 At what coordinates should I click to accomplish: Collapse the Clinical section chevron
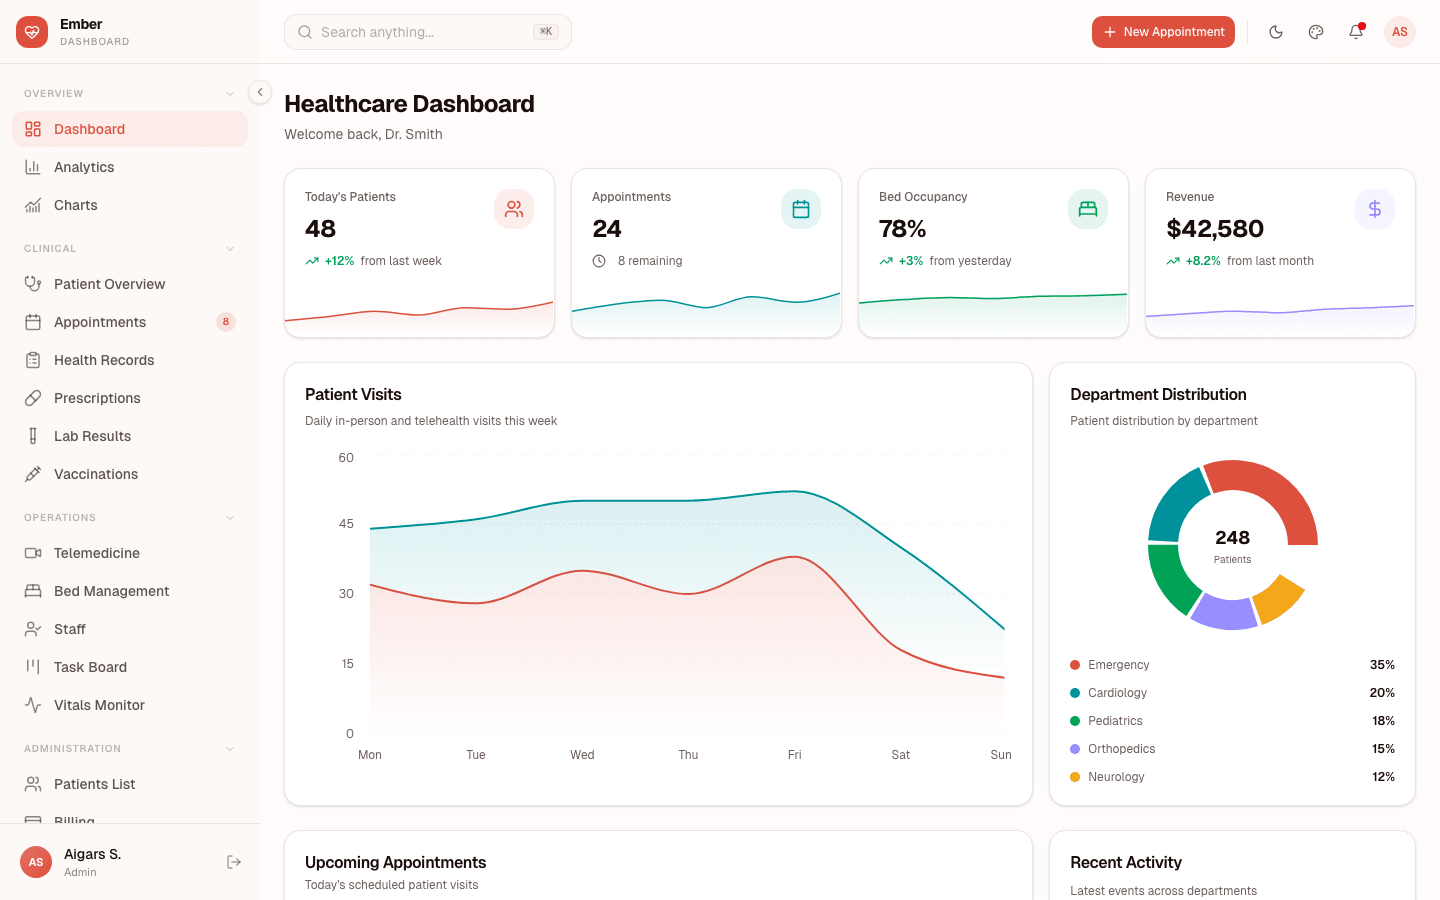[231, 248]
